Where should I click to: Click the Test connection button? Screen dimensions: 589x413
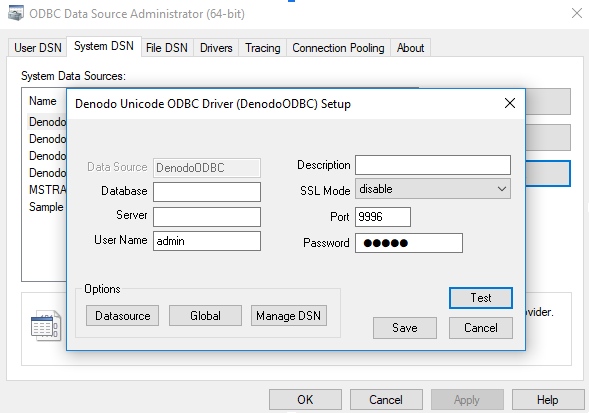[x=481, y=298]
